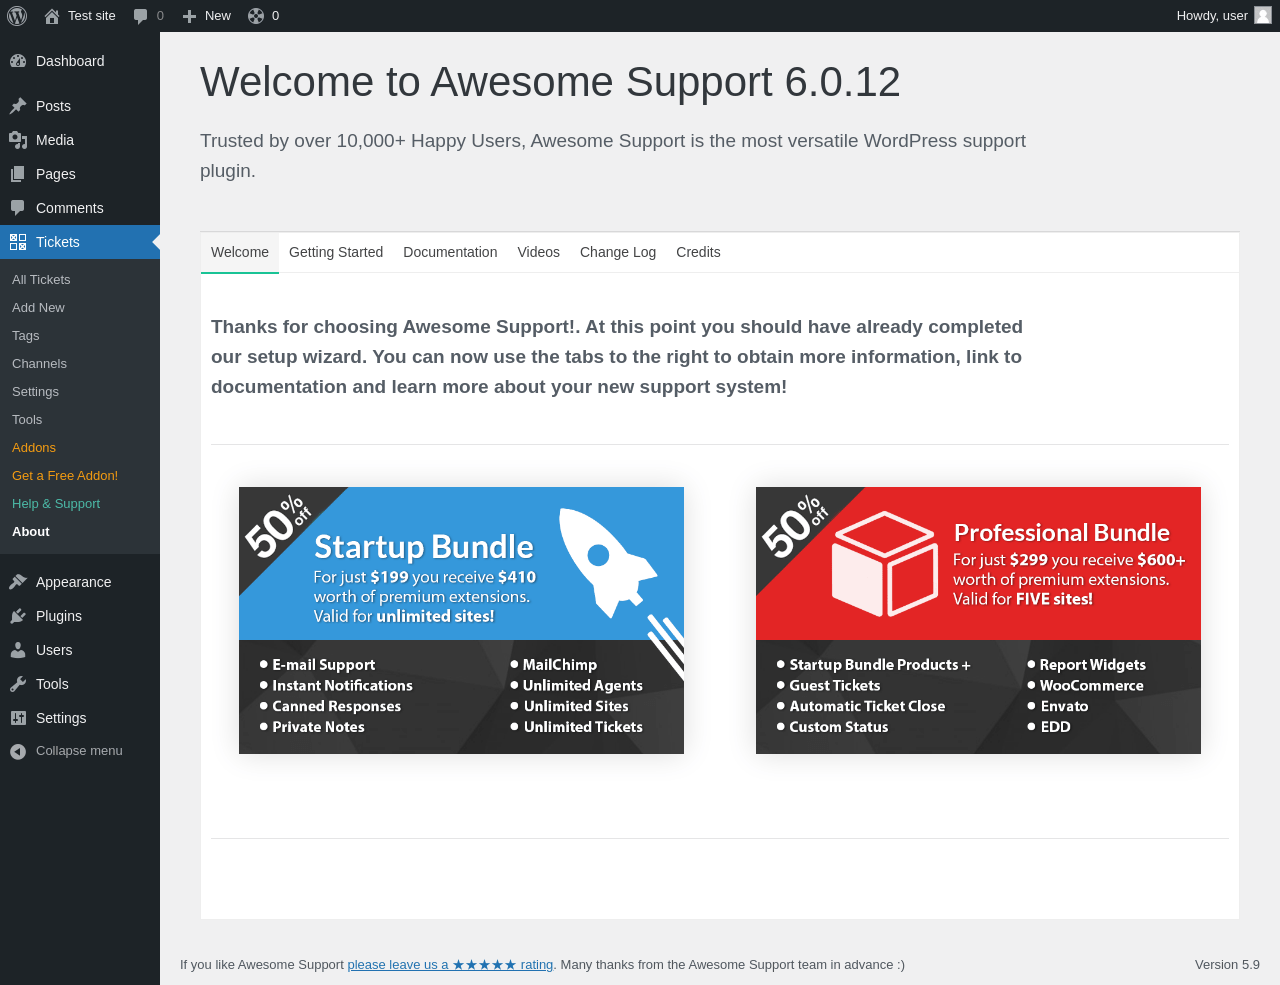1280x985 pixels.
Task: Click the Users person icon
Action: (18, 650)
